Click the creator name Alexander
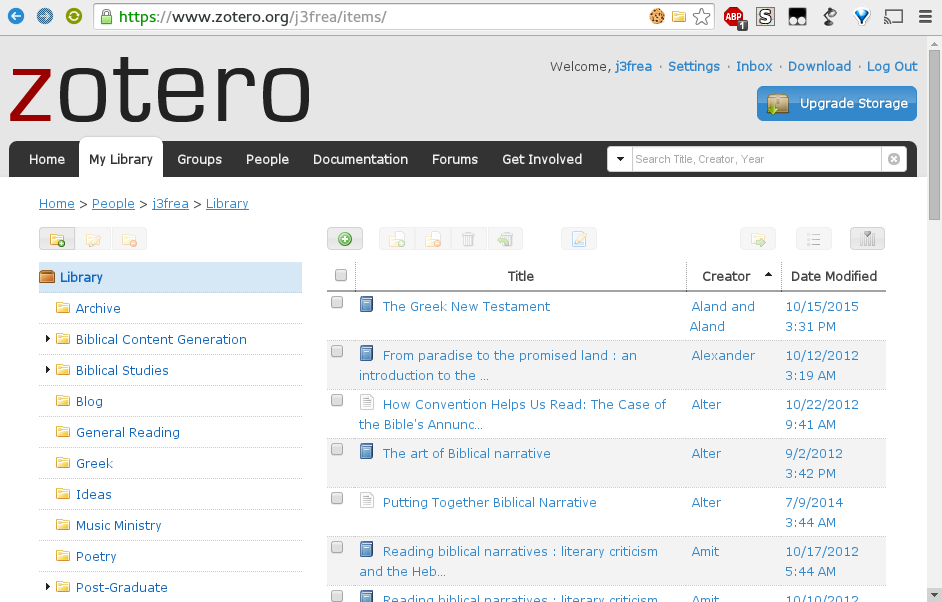Image resolution: width=942 pixels, height=602 pixels. pyautogui.click(x=723, y=356)
